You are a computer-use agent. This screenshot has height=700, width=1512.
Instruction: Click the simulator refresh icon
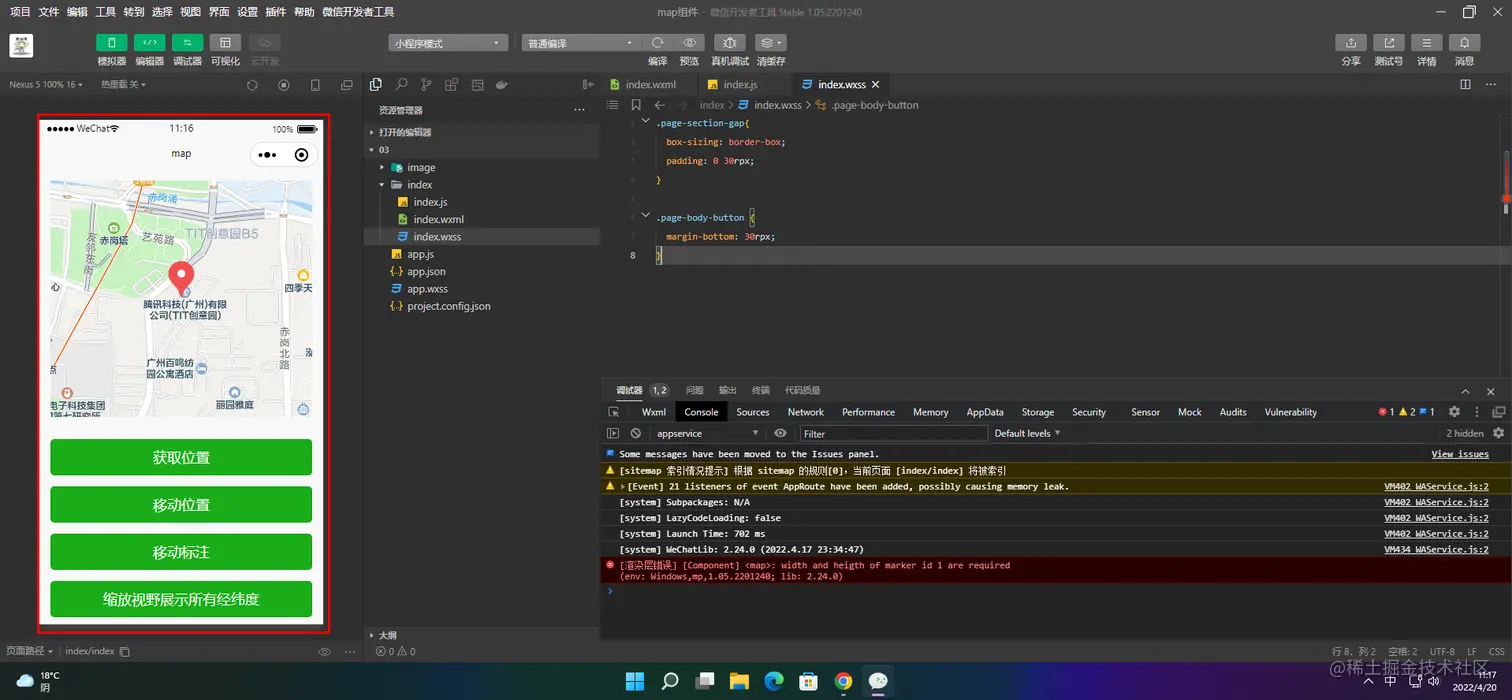click(252, 85)
